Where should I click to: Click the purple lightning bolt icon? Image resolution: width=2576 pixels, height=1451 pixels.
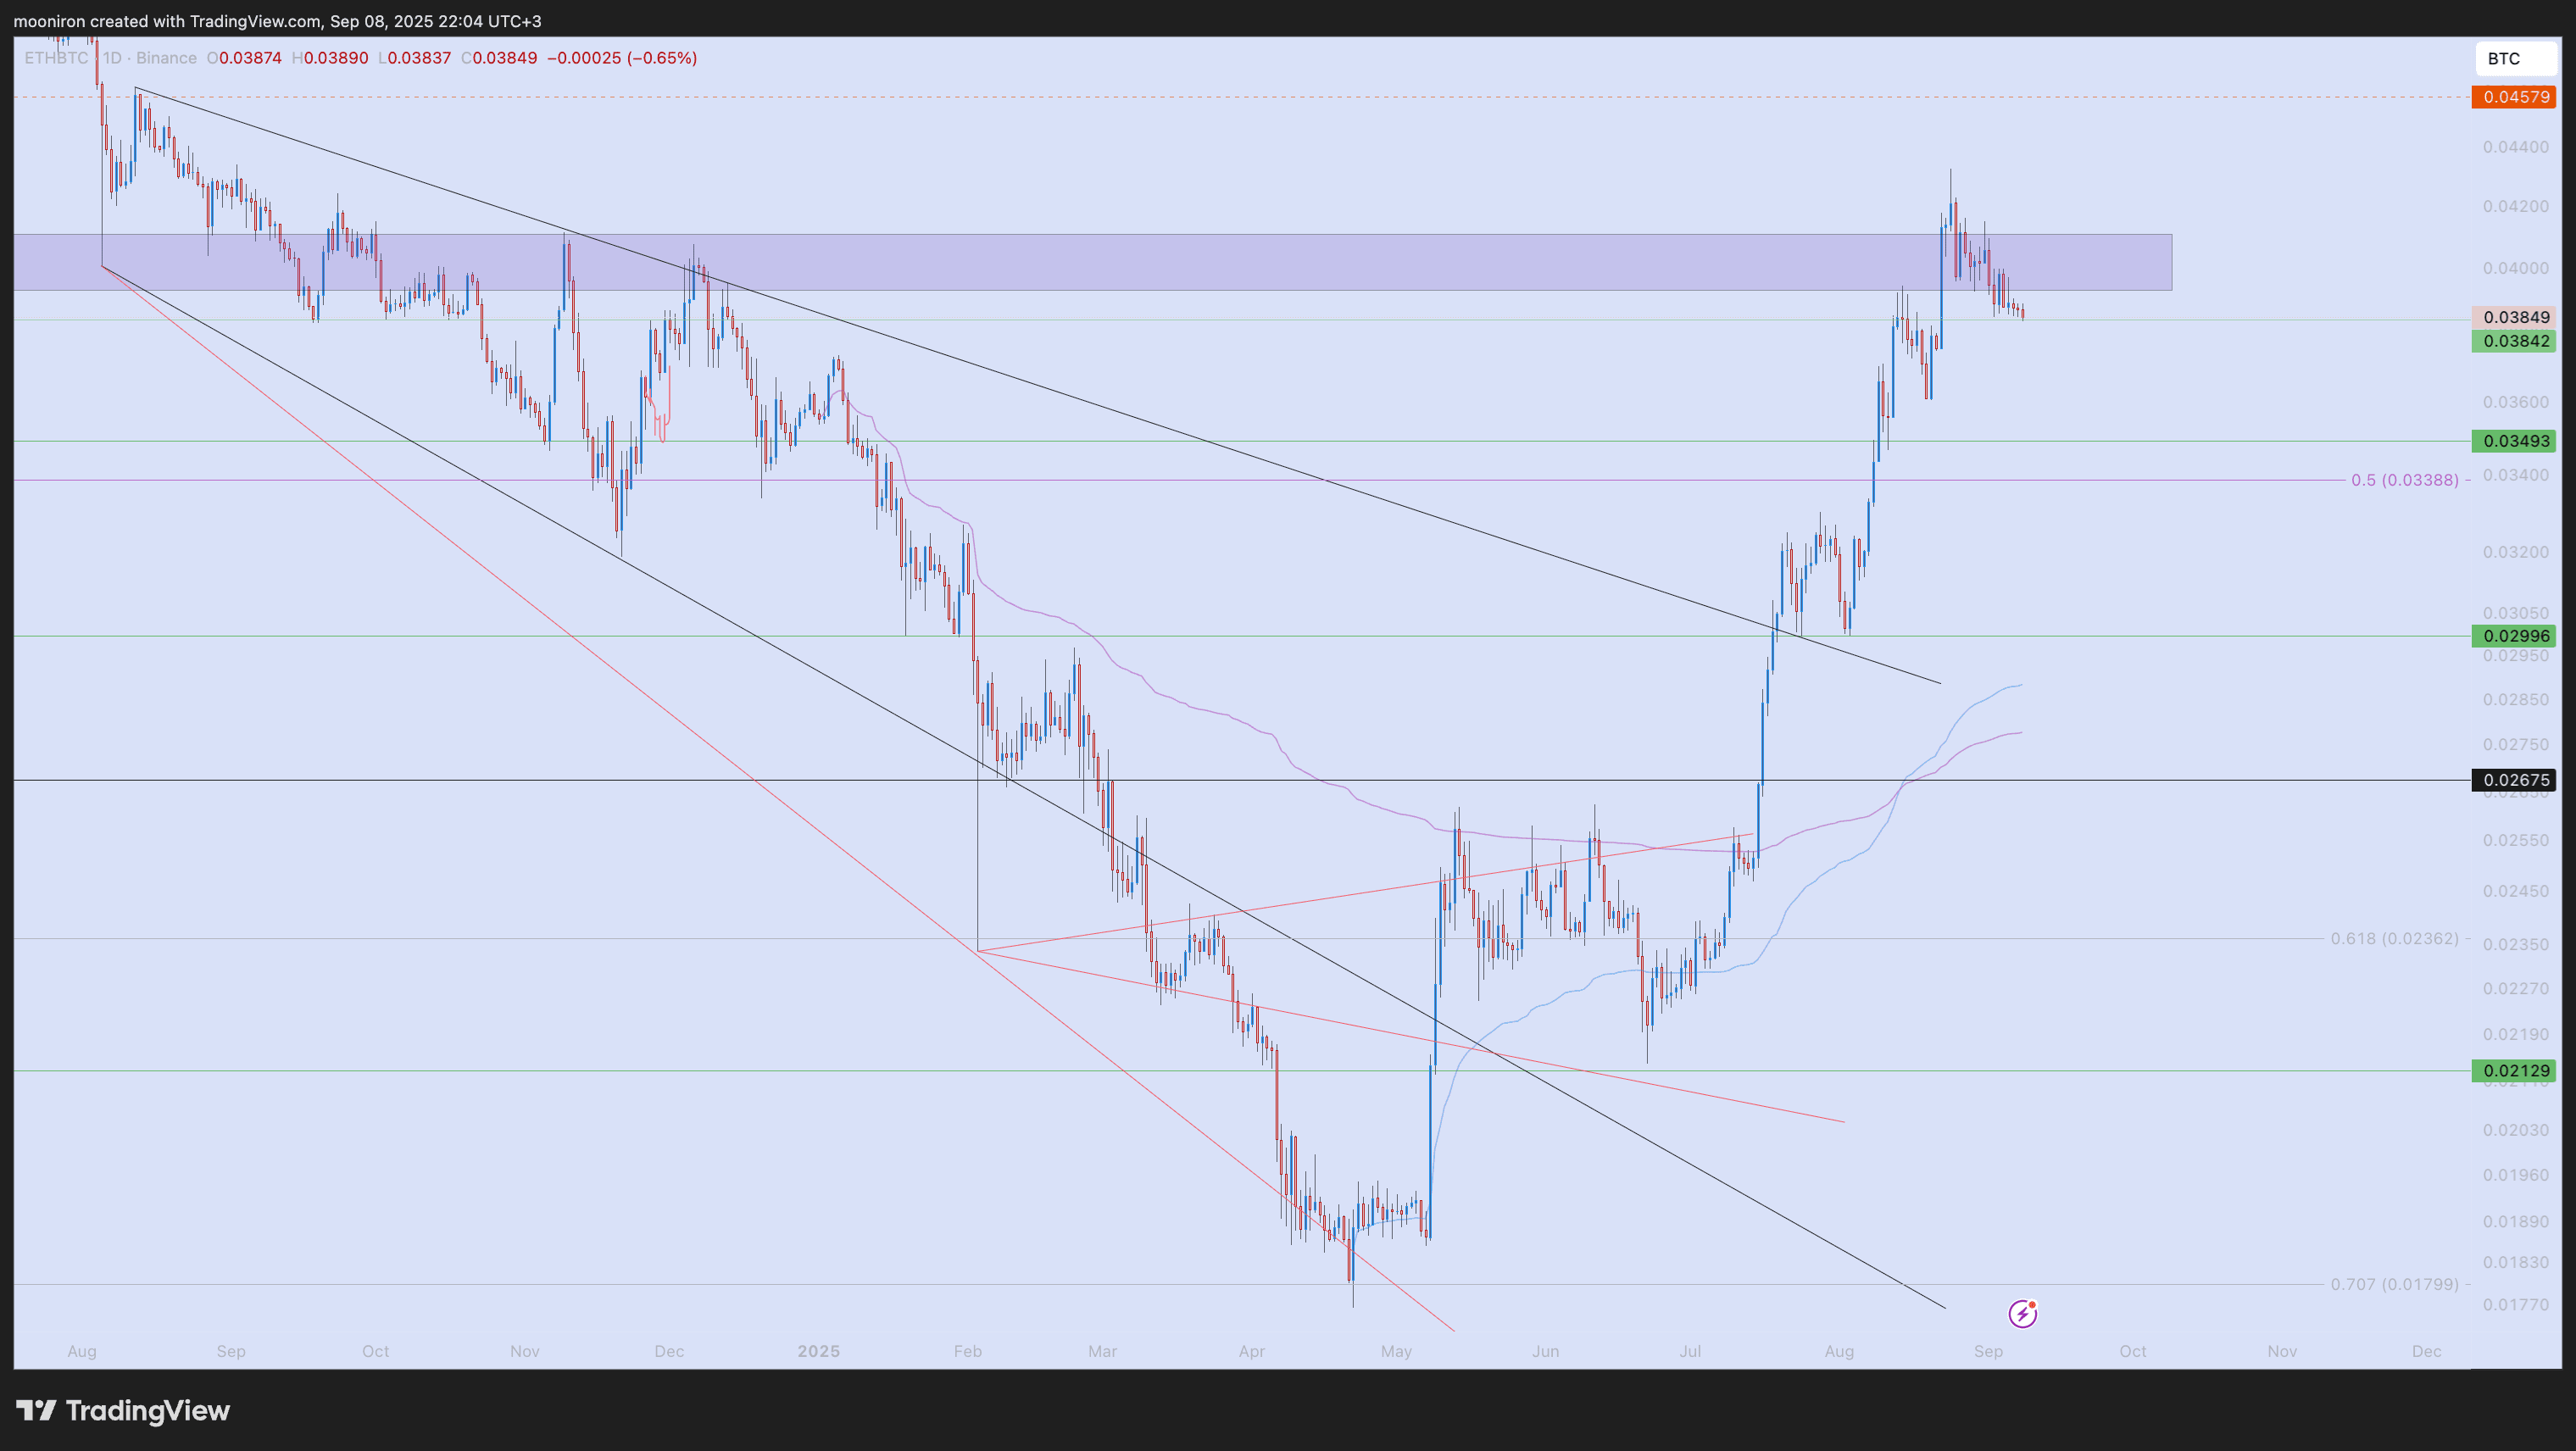pyautogui.click(x=2022, y=1313)
